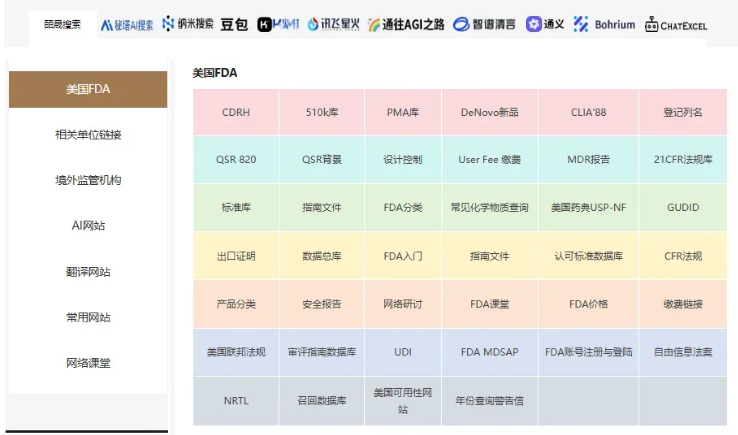Open the NRTL cell
The height and width of the screenshot is (435, 738).
236,401
